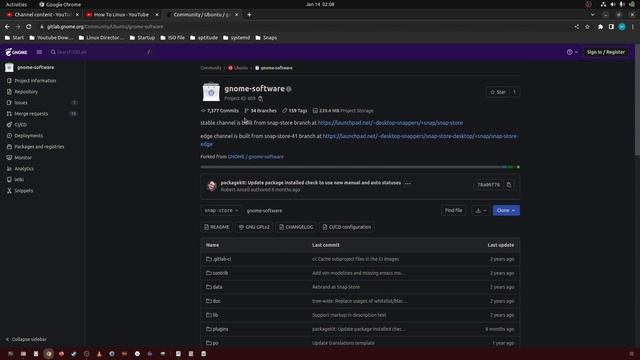640x360 pixels.
Task: Click the repository languages bar
Action: point(360,167)
